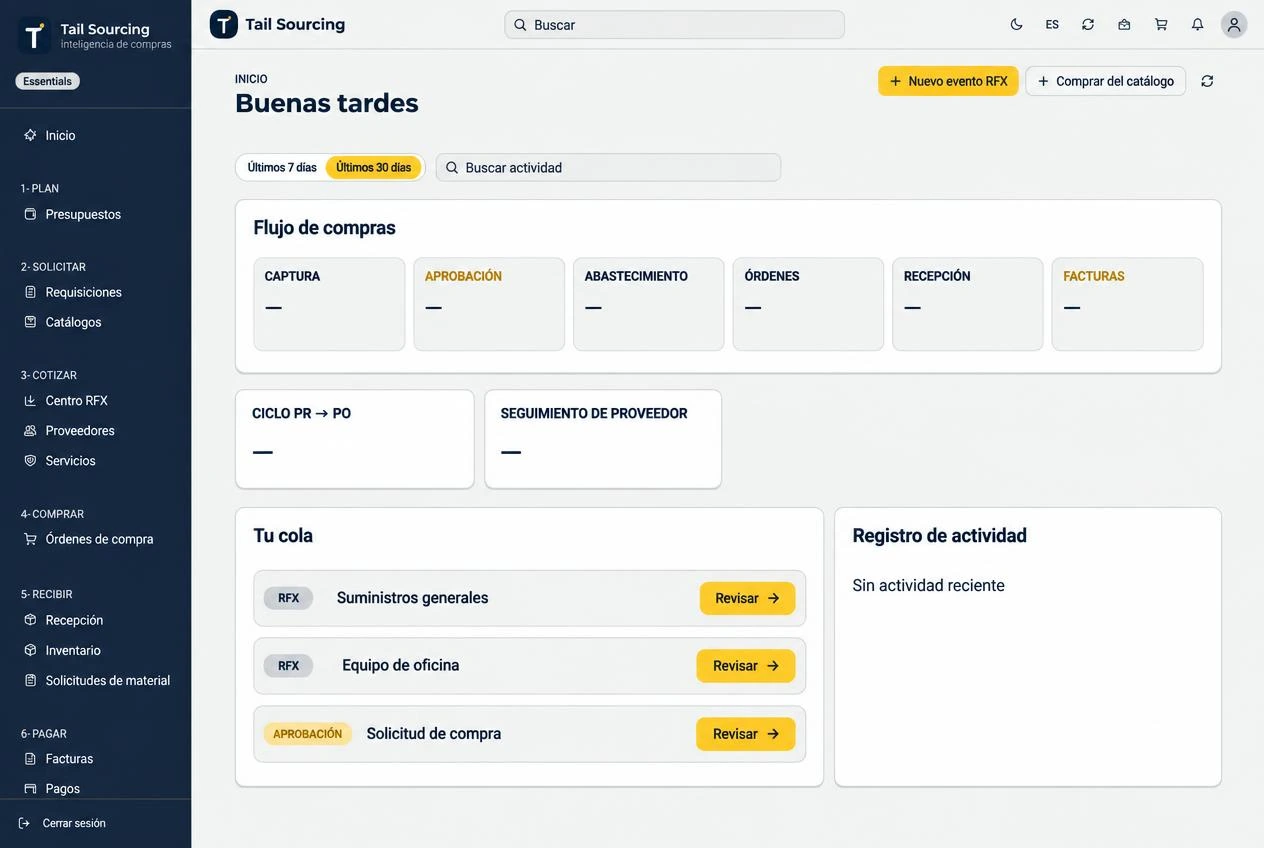Review Suministros generales with Revisar

(x=747, y=598)
